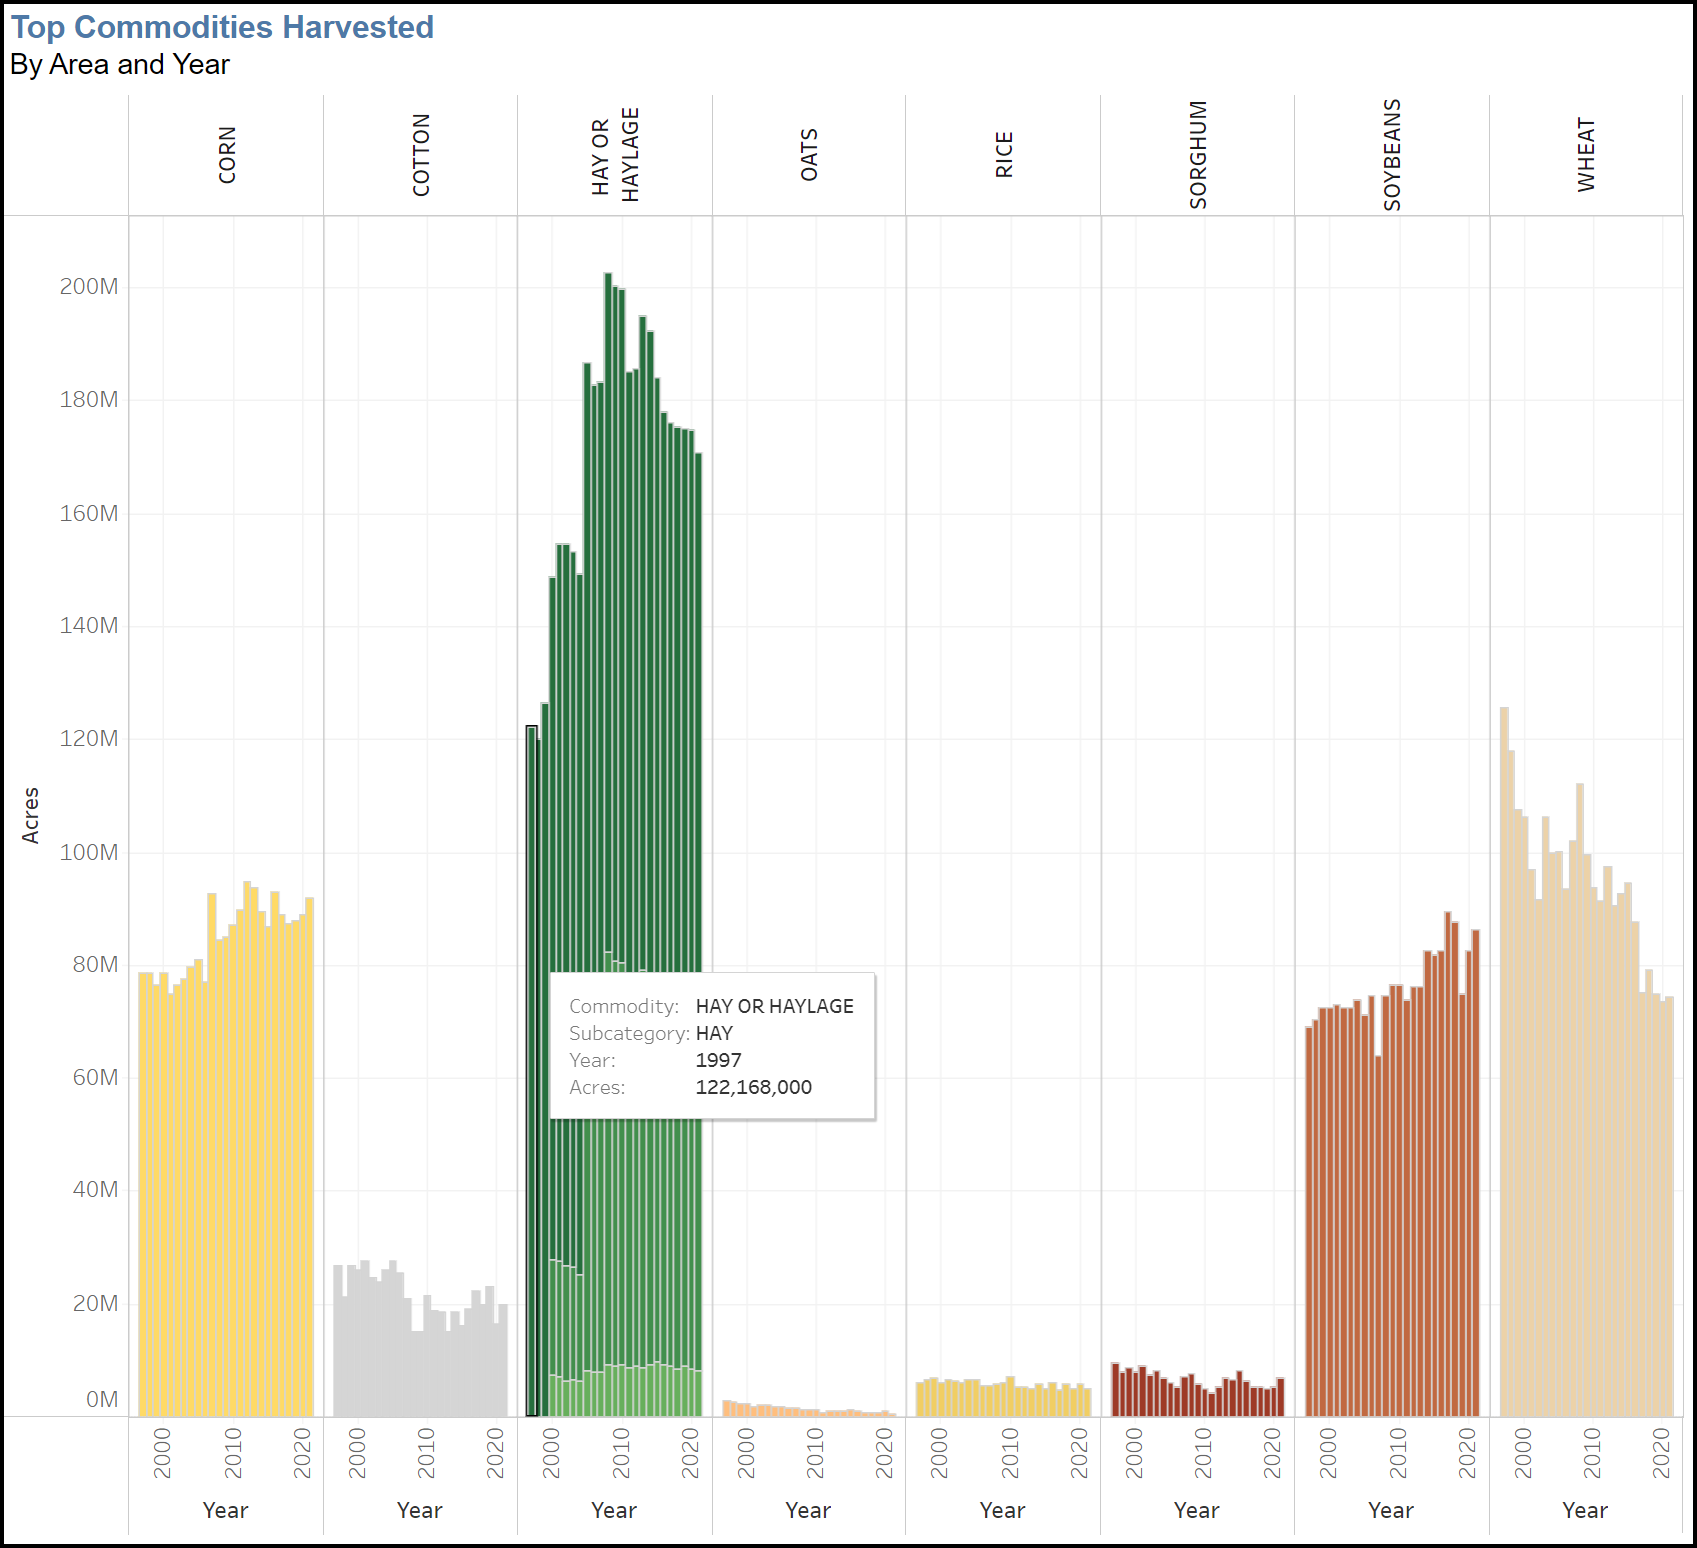Viewport: 1697px width, 1548px height.
Task: Select the 2020 tick in the SOYBEANS panel
Action: pyautogui.click(x=1467, y=1453)
